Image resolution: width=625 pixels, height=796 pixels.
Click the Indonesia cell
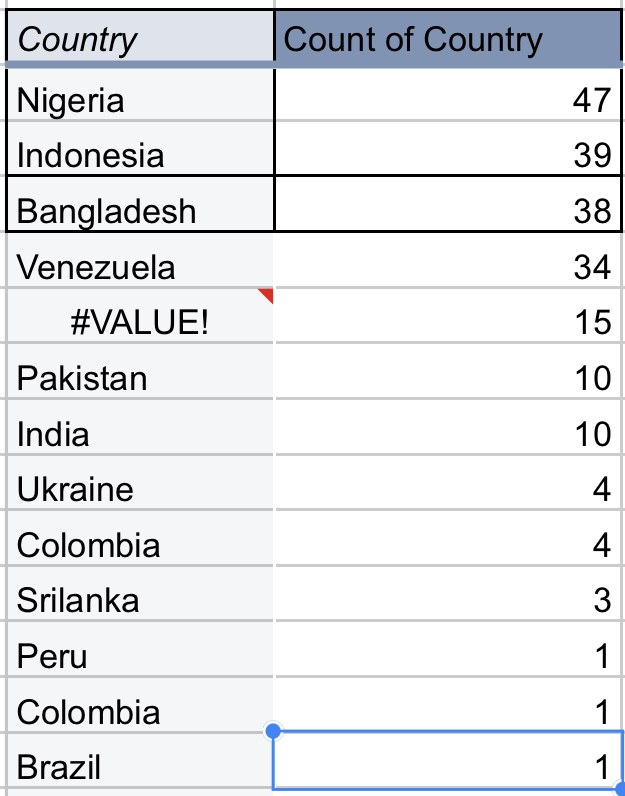tap(140, 149)
